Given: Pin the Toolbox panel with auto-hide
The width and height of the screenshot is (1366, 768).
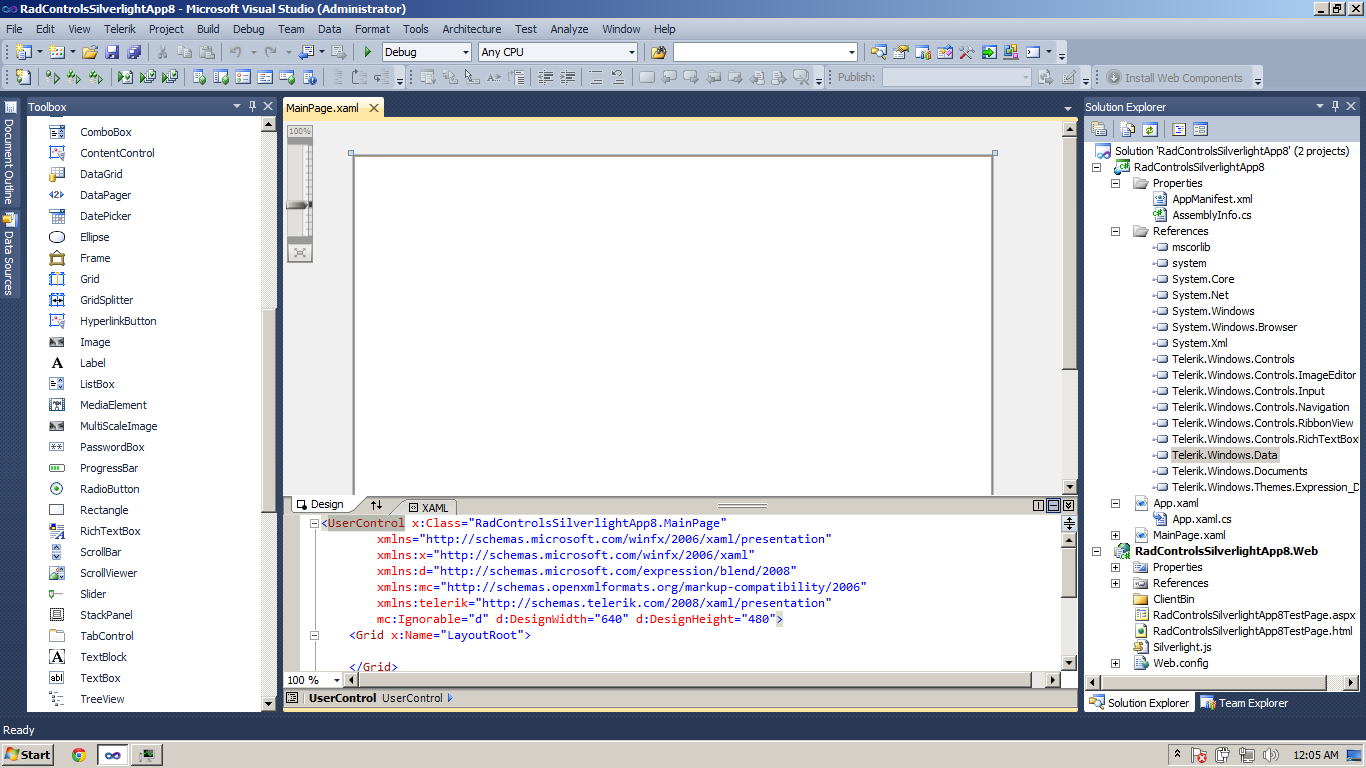Looking at the screenshot, I should (x=253, y=106).
